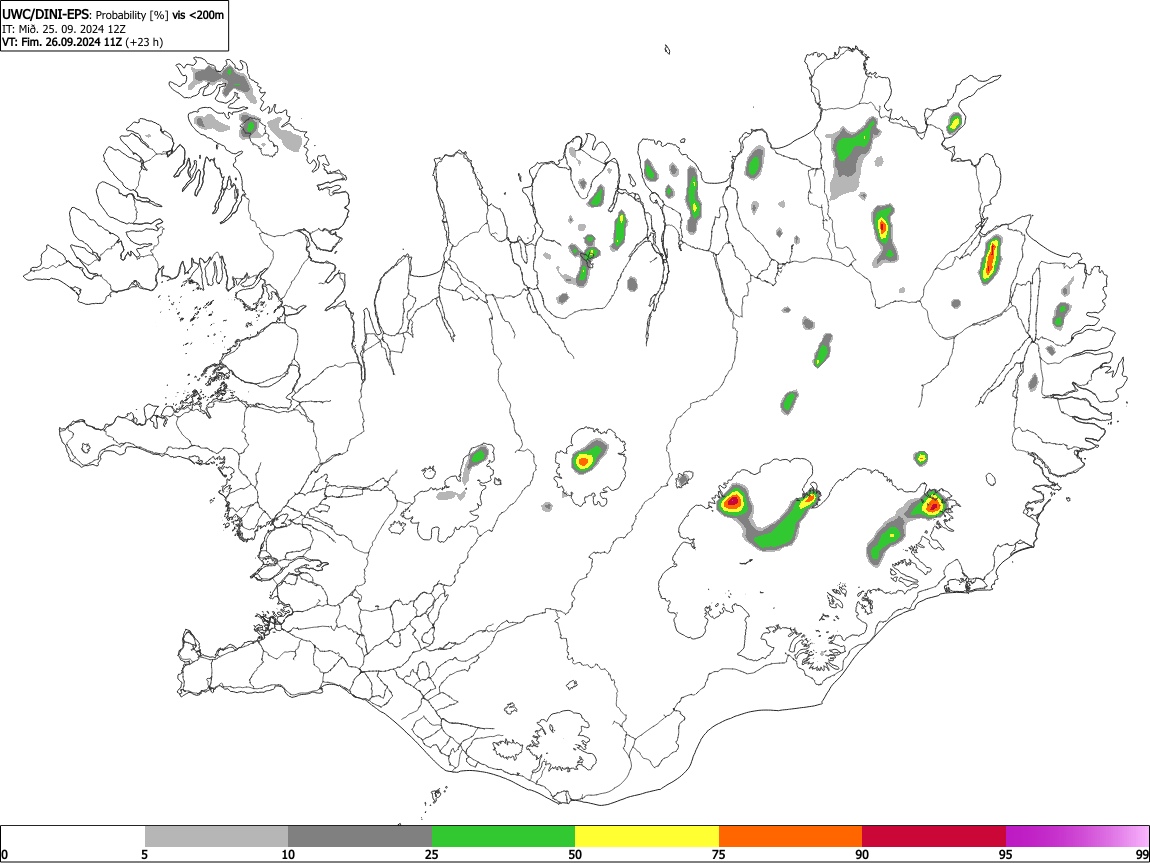Click the '(+23 h)' forecast offset text
Screen dimensions: 1150x863
coord(144,42)
